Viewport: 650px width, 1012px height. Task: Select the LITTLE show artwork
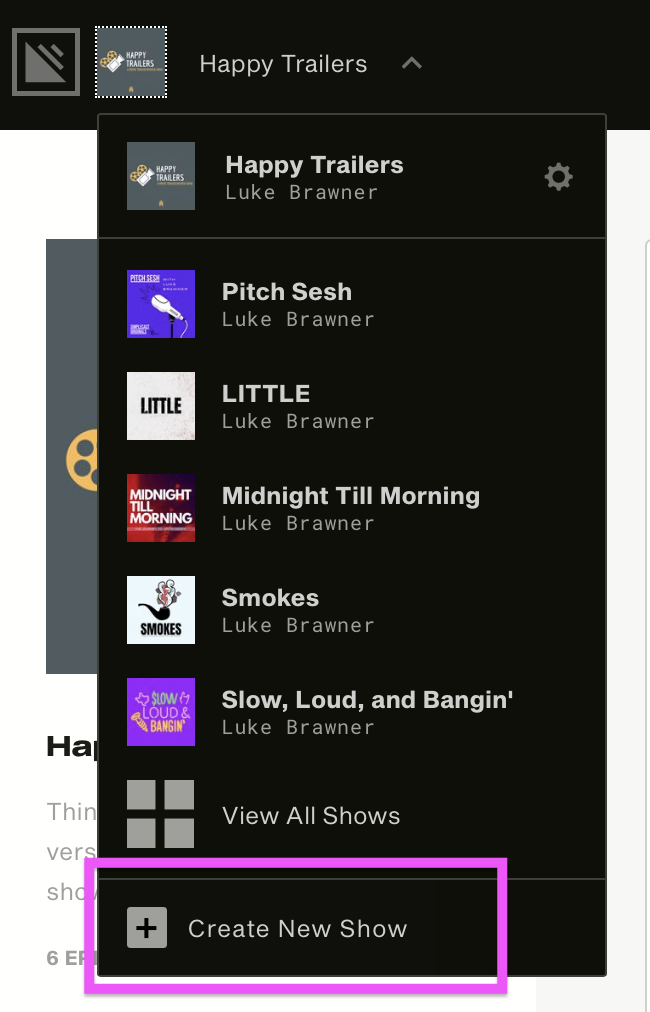(161, 406)
